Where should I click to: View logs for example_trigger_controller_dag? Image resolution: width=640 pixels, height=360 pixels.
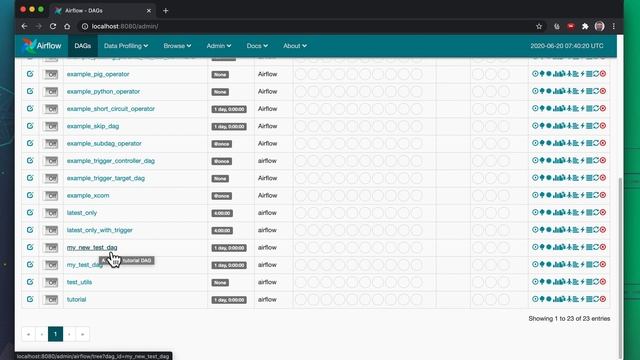coord(589,160)
